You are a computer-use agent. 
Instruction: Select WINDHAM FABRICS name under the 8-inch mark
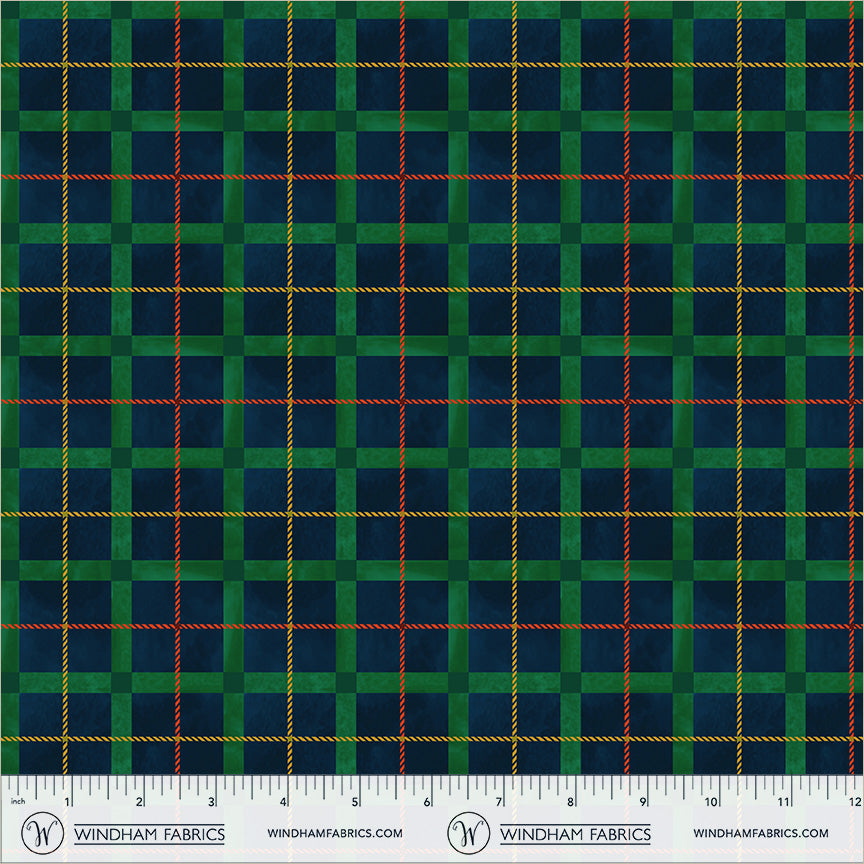575,833
